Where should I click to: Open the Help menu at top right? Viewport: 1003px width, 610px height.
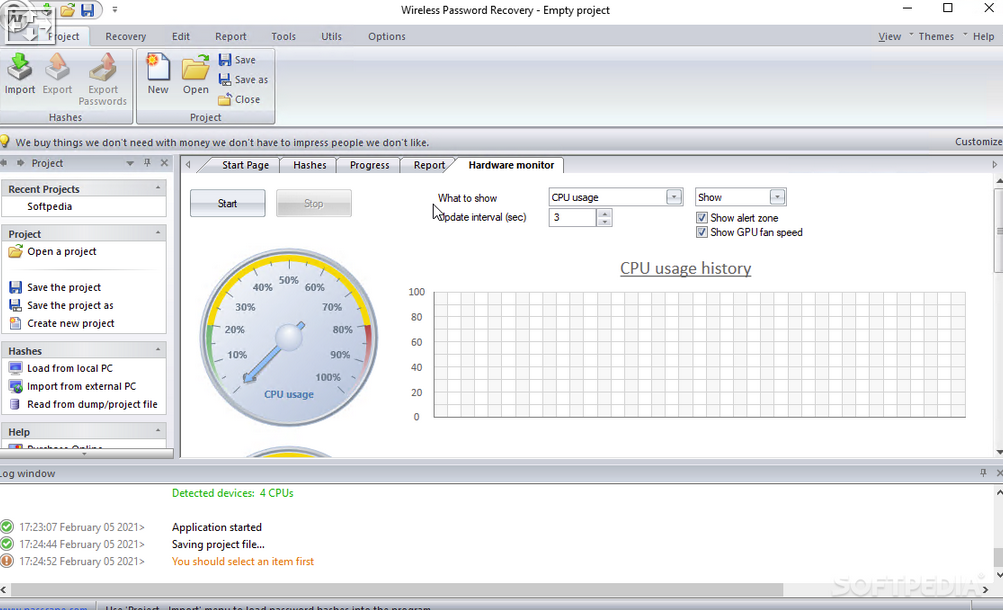pyautogui.click(x=983, y=36)
